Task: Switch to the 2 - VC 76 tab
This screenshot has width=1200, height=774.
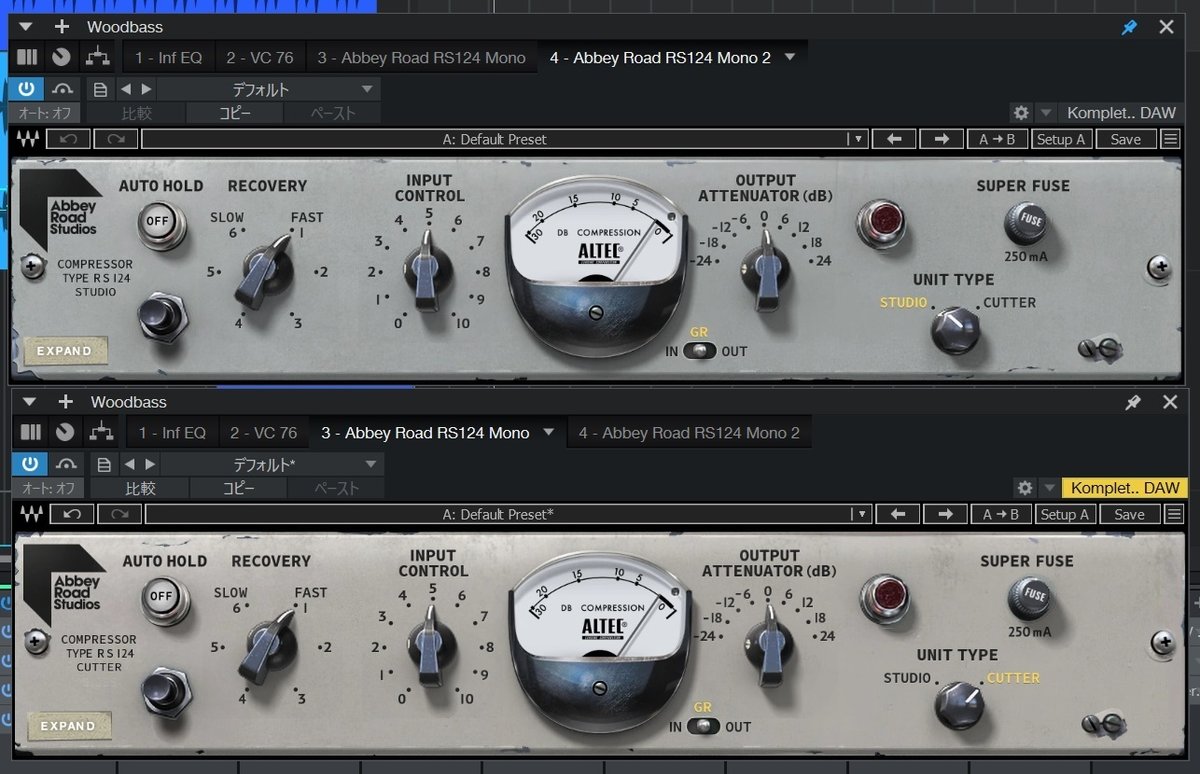Action: pos(261,56)
